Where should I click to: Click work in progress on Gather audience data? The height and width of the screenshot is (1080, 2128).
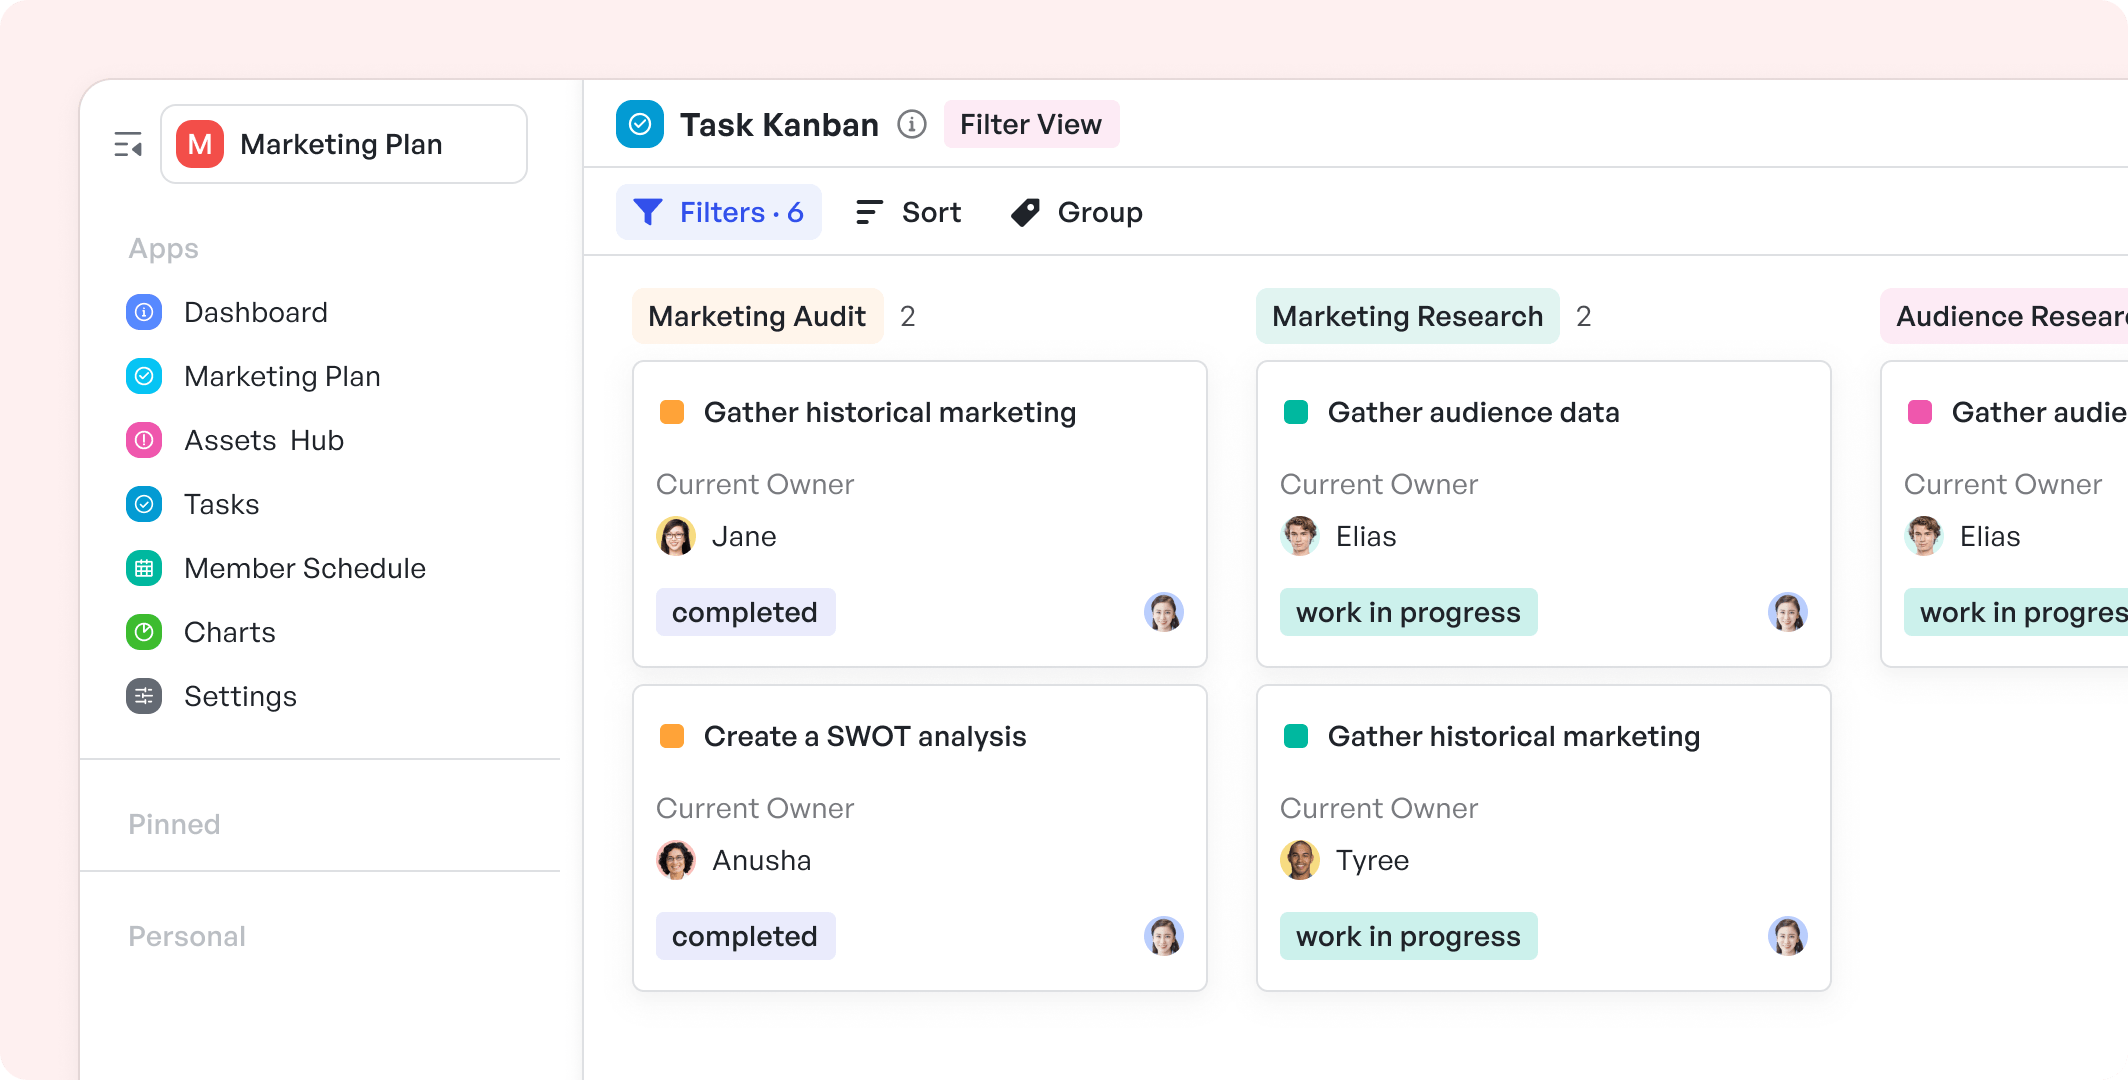pyautogui.click(x=1408, y=612)
